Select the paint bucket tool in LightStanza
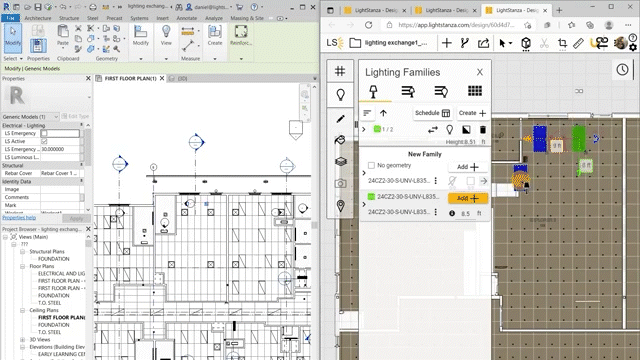640x360 pixels. (x=340, y=140)
